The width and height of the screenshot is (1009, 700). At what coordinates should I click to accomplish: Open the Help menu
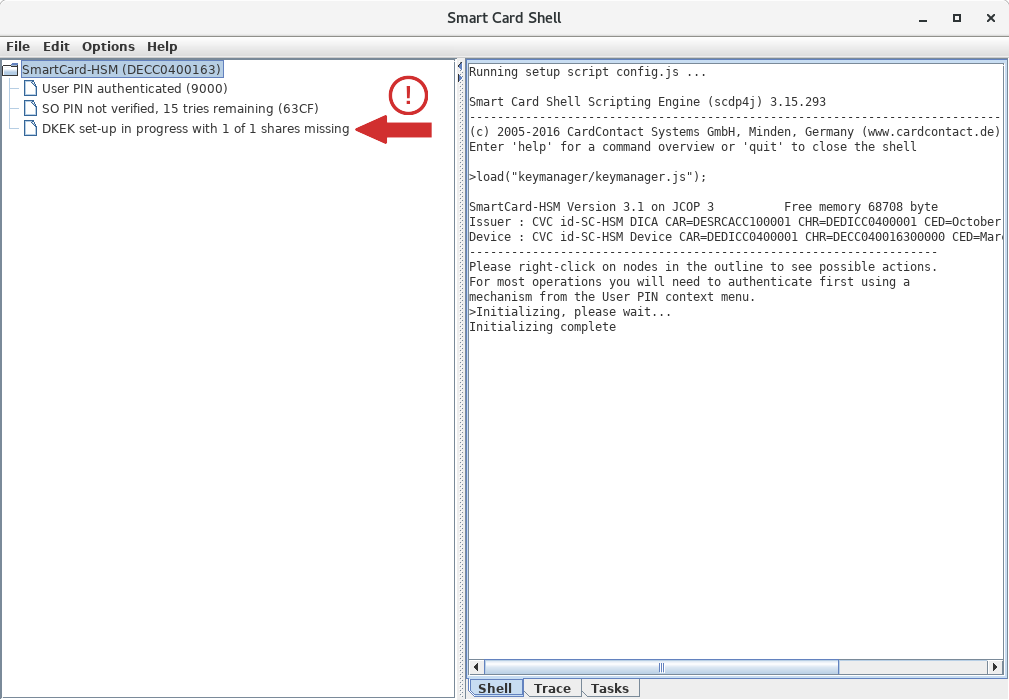click(x=162, y=46)
